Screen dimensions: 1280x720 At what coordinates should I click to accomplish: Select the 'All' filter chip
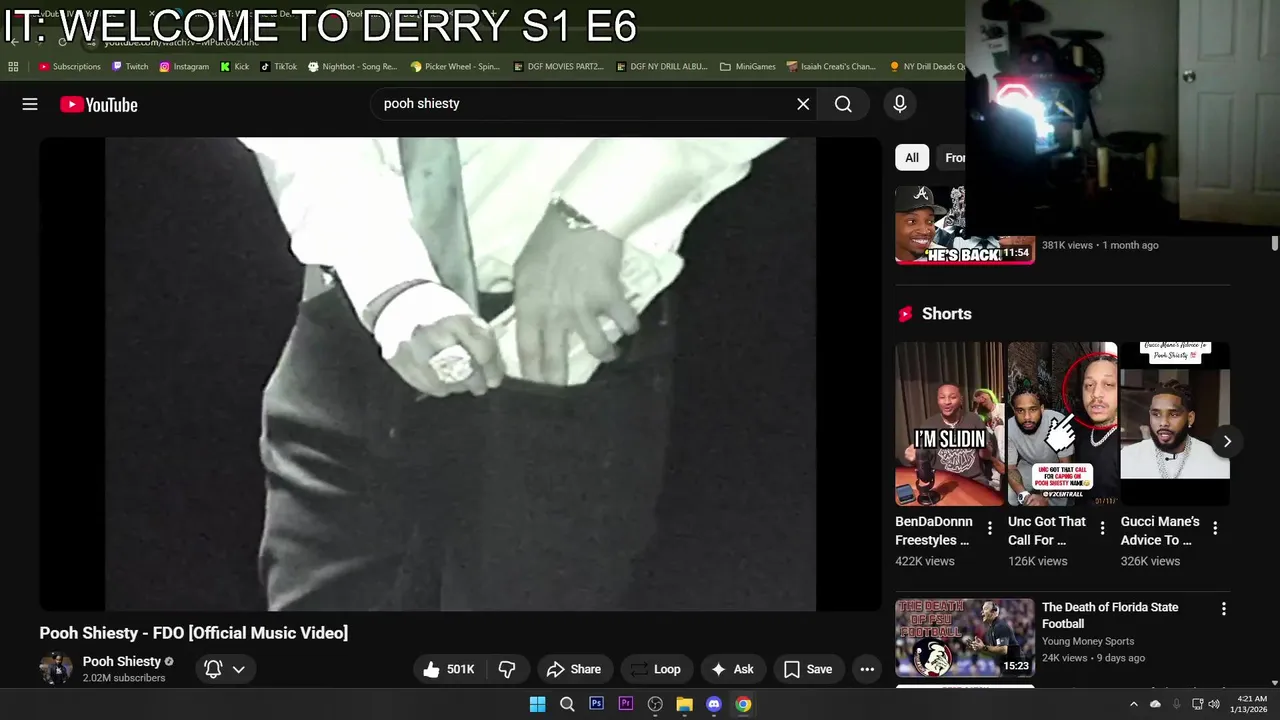[x=912, y=157]
